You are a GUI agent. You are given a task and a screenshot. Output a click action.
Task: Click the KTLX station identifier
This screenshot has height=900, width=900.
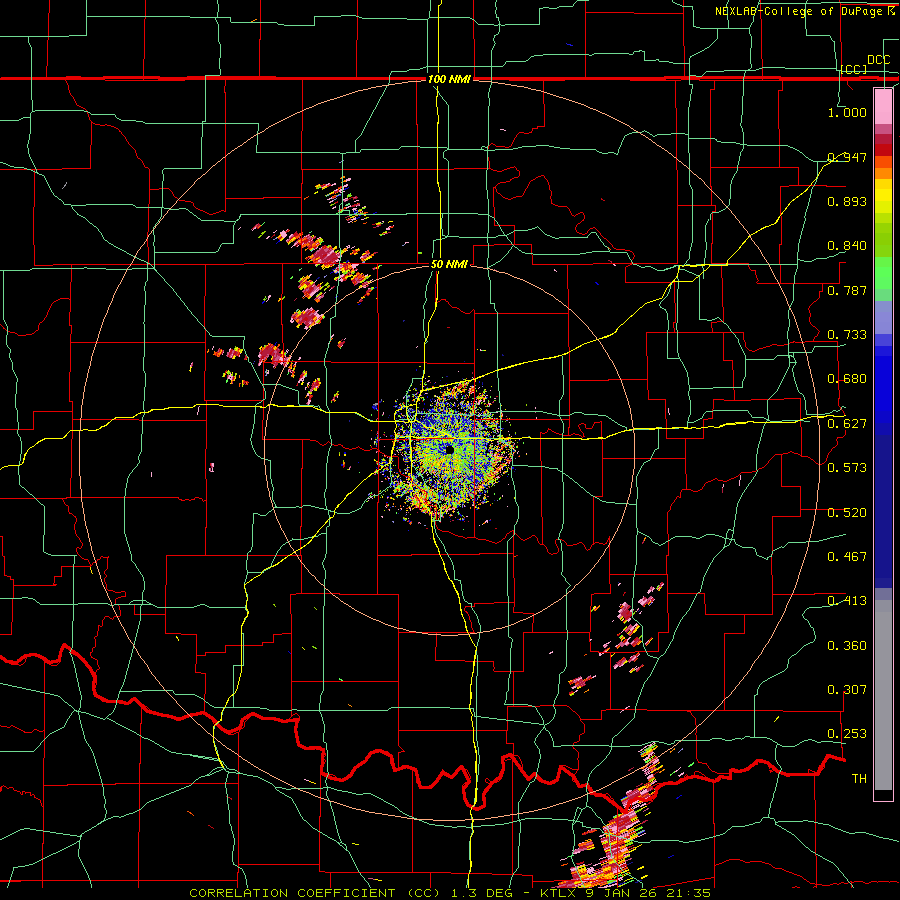tap(560, 893)
